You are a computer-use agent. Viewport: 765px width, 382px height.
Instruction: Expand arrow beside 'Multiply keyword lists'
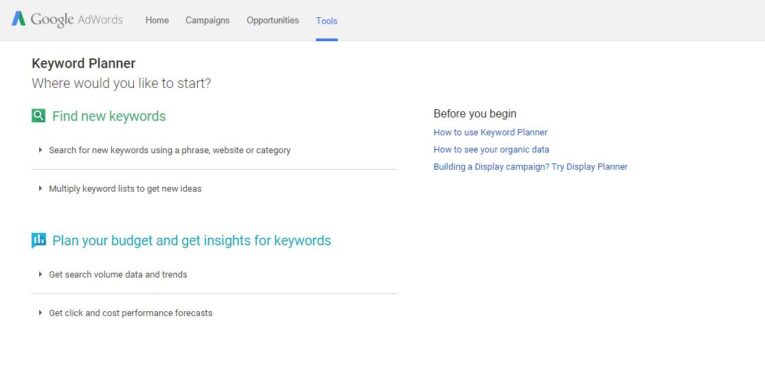40,188
